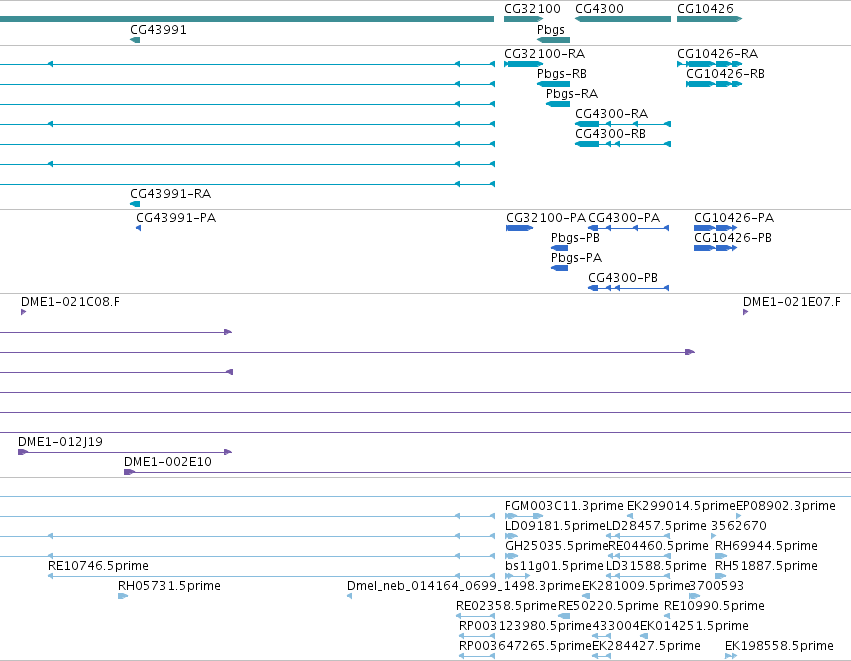Click the Pbgs-PA protein feature
851x661 pixels.
[560, 268]
